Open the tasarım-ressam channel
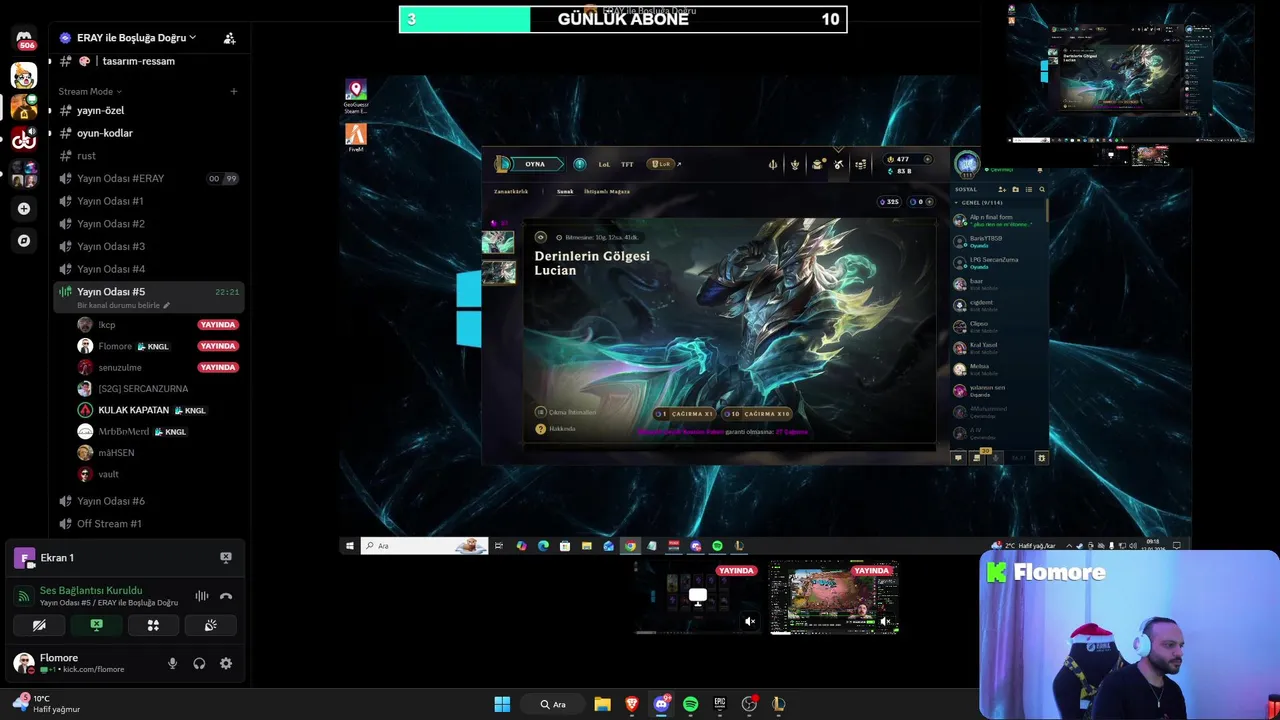The image size is (1280, 720). 147,61
